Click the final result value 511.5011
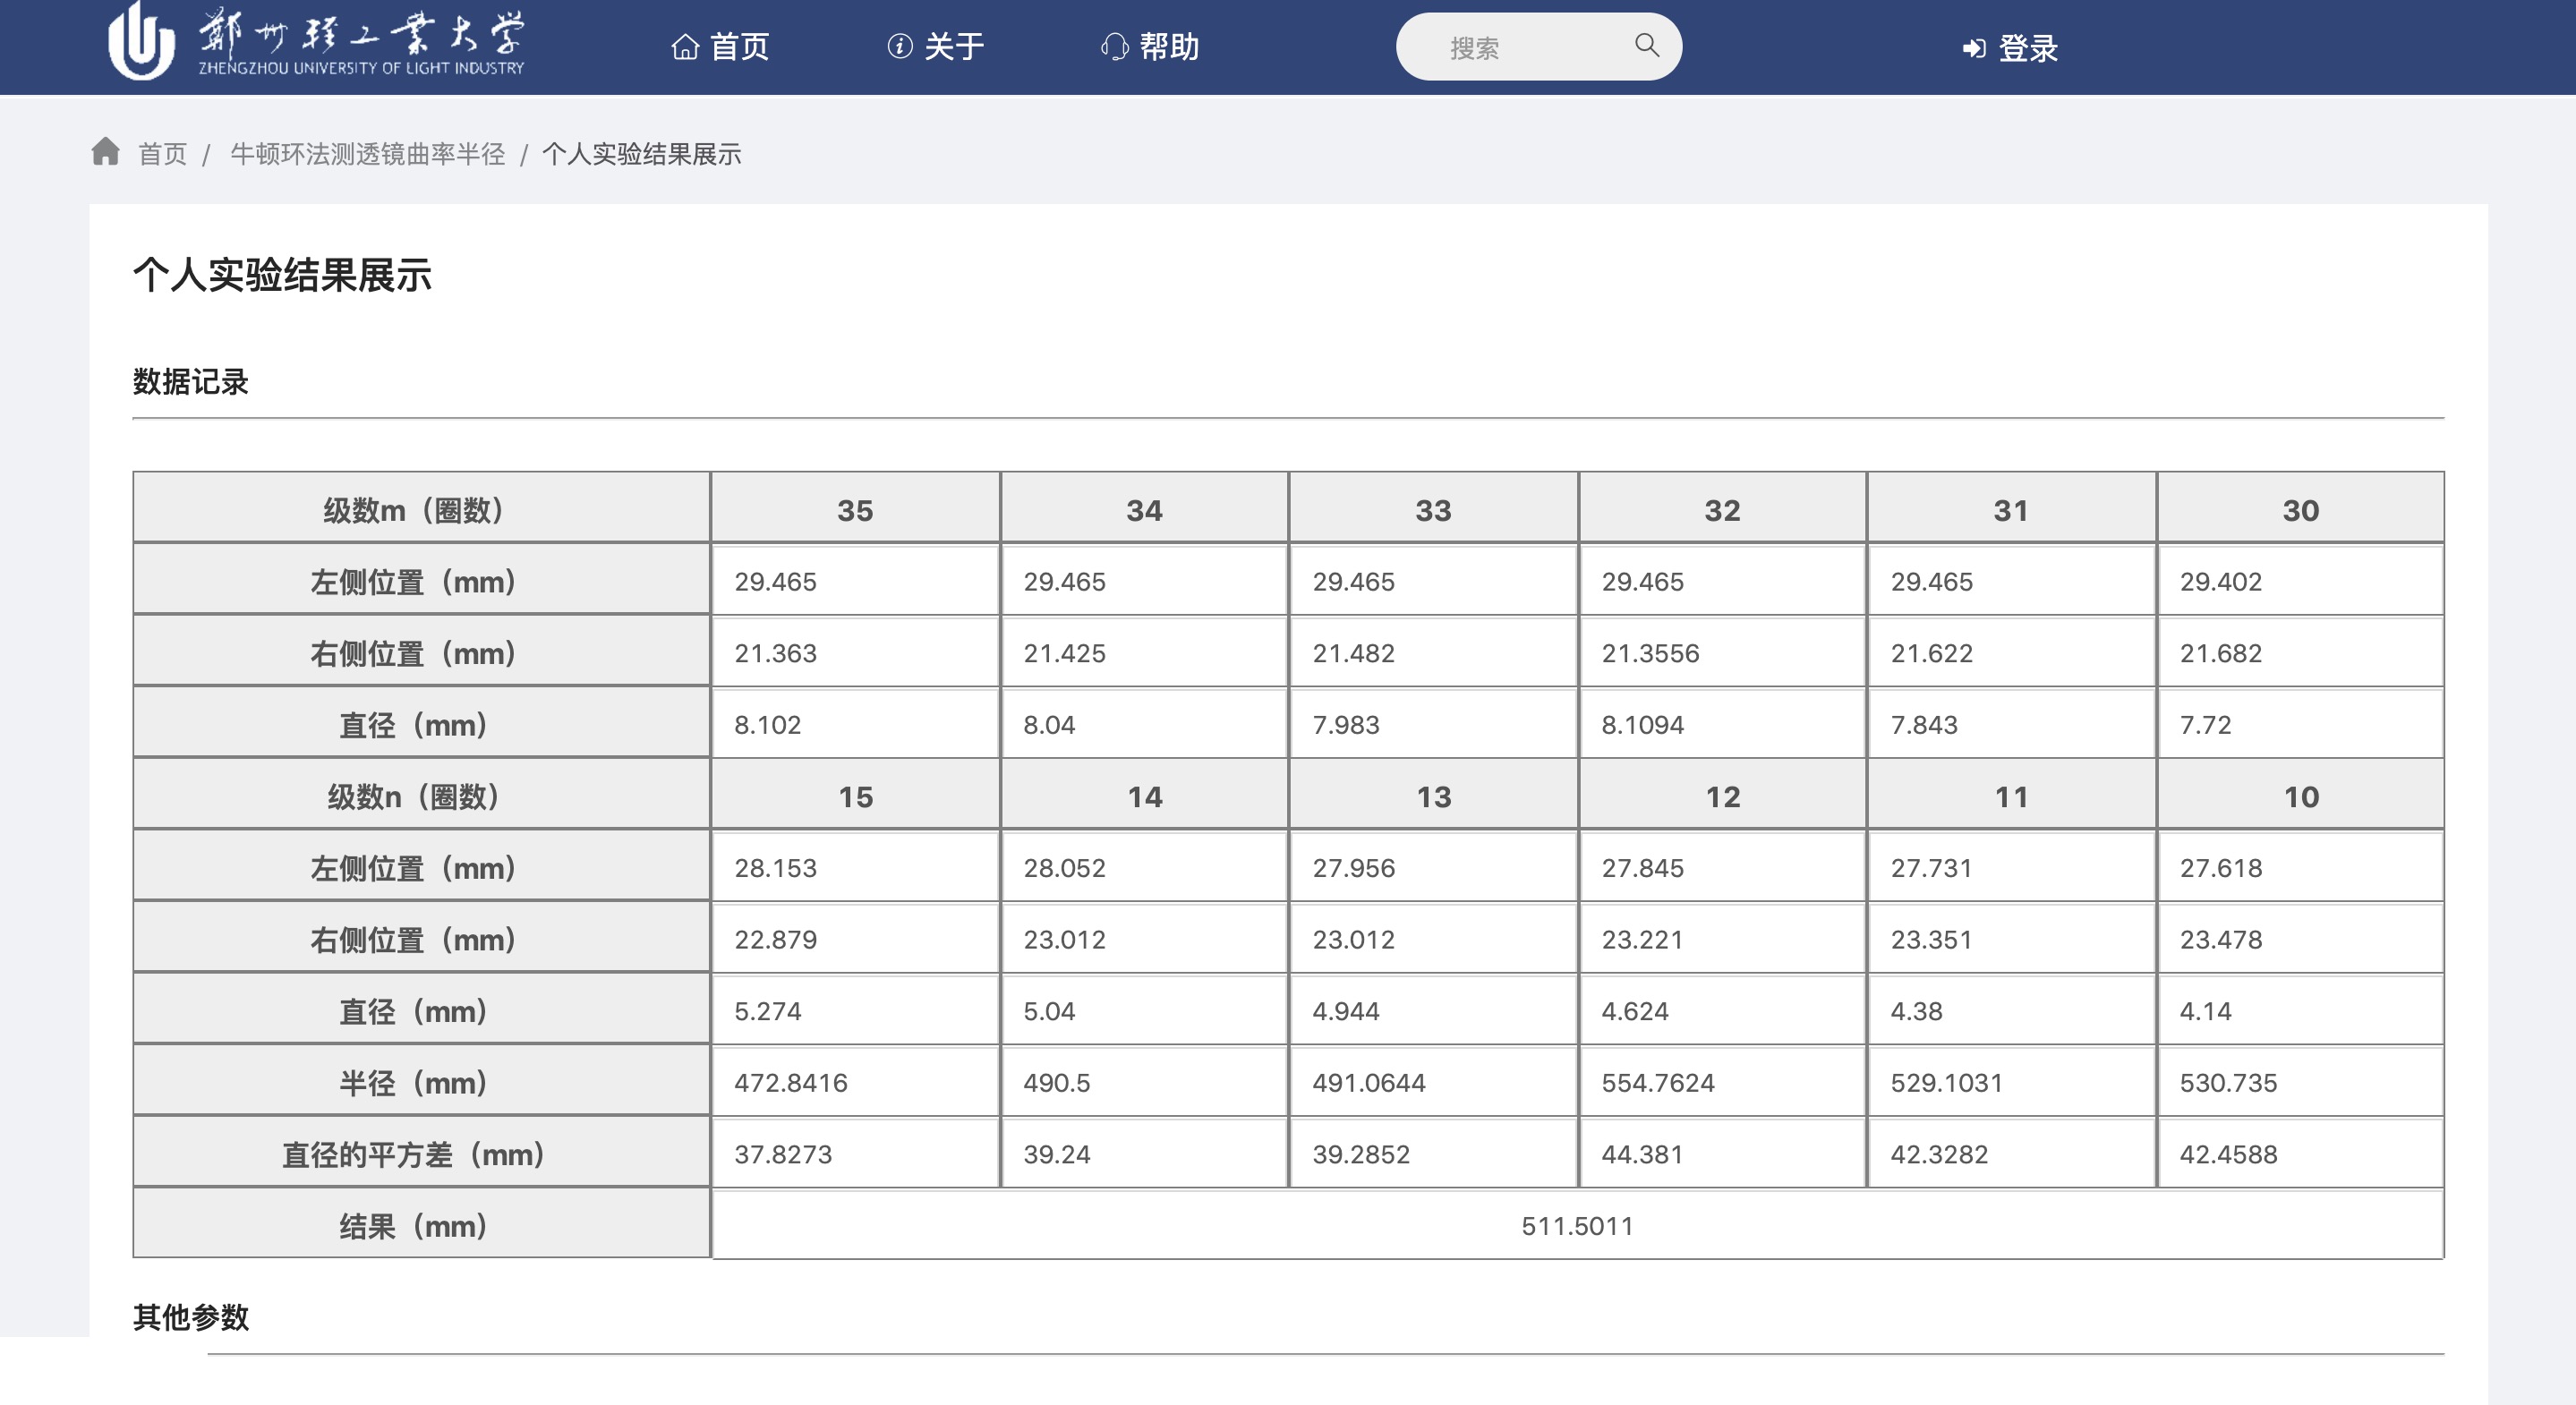 click(1577, 1224)
